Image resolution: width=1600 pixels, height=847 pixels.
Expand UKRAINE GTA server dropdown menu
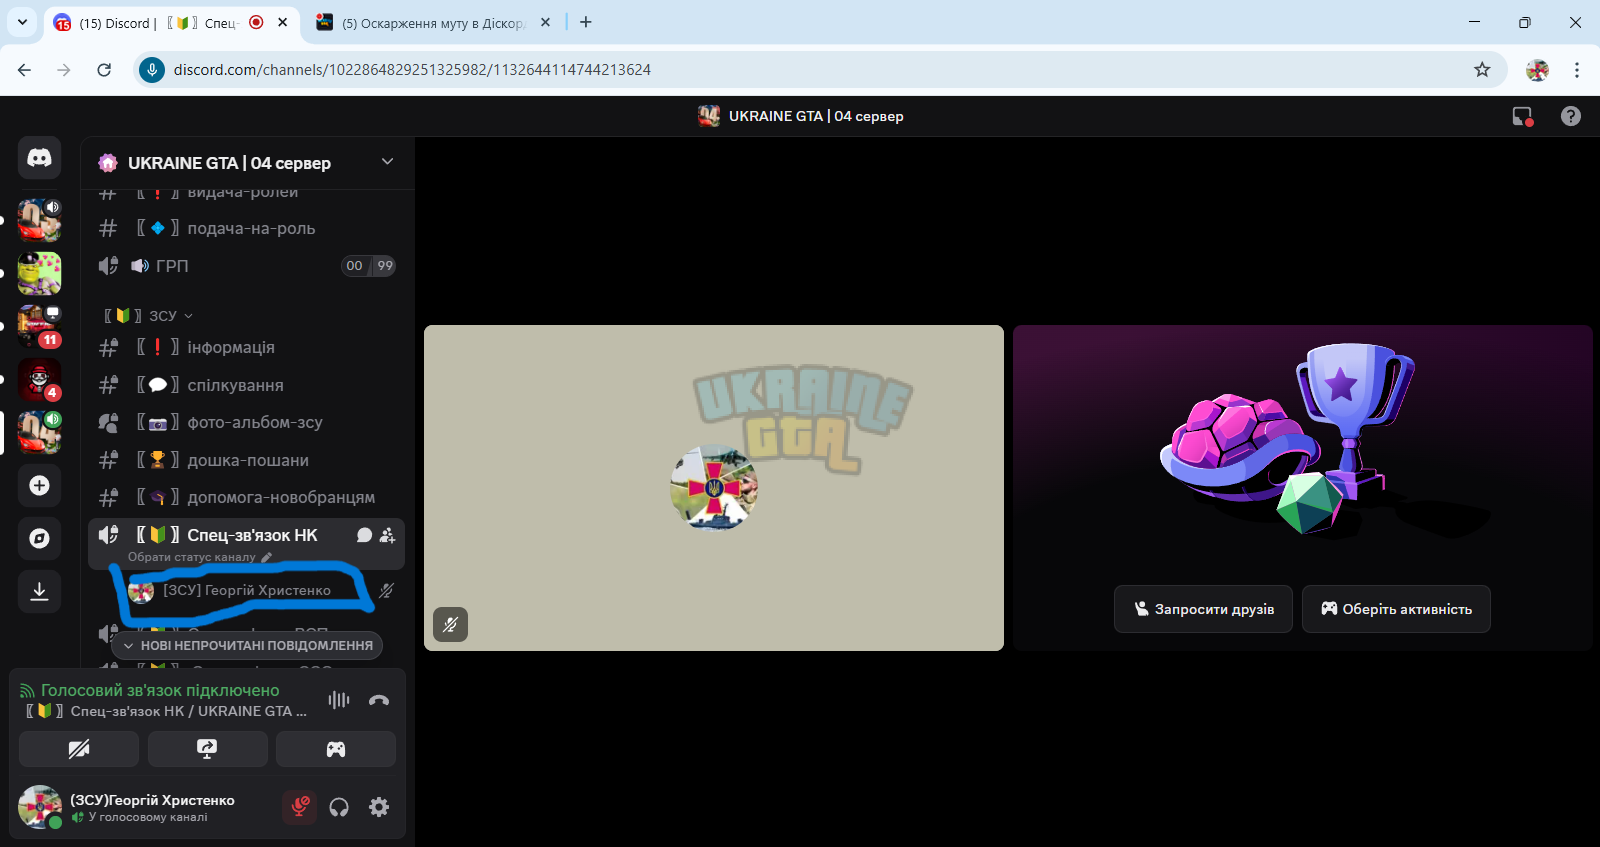[x=387, y=162]
